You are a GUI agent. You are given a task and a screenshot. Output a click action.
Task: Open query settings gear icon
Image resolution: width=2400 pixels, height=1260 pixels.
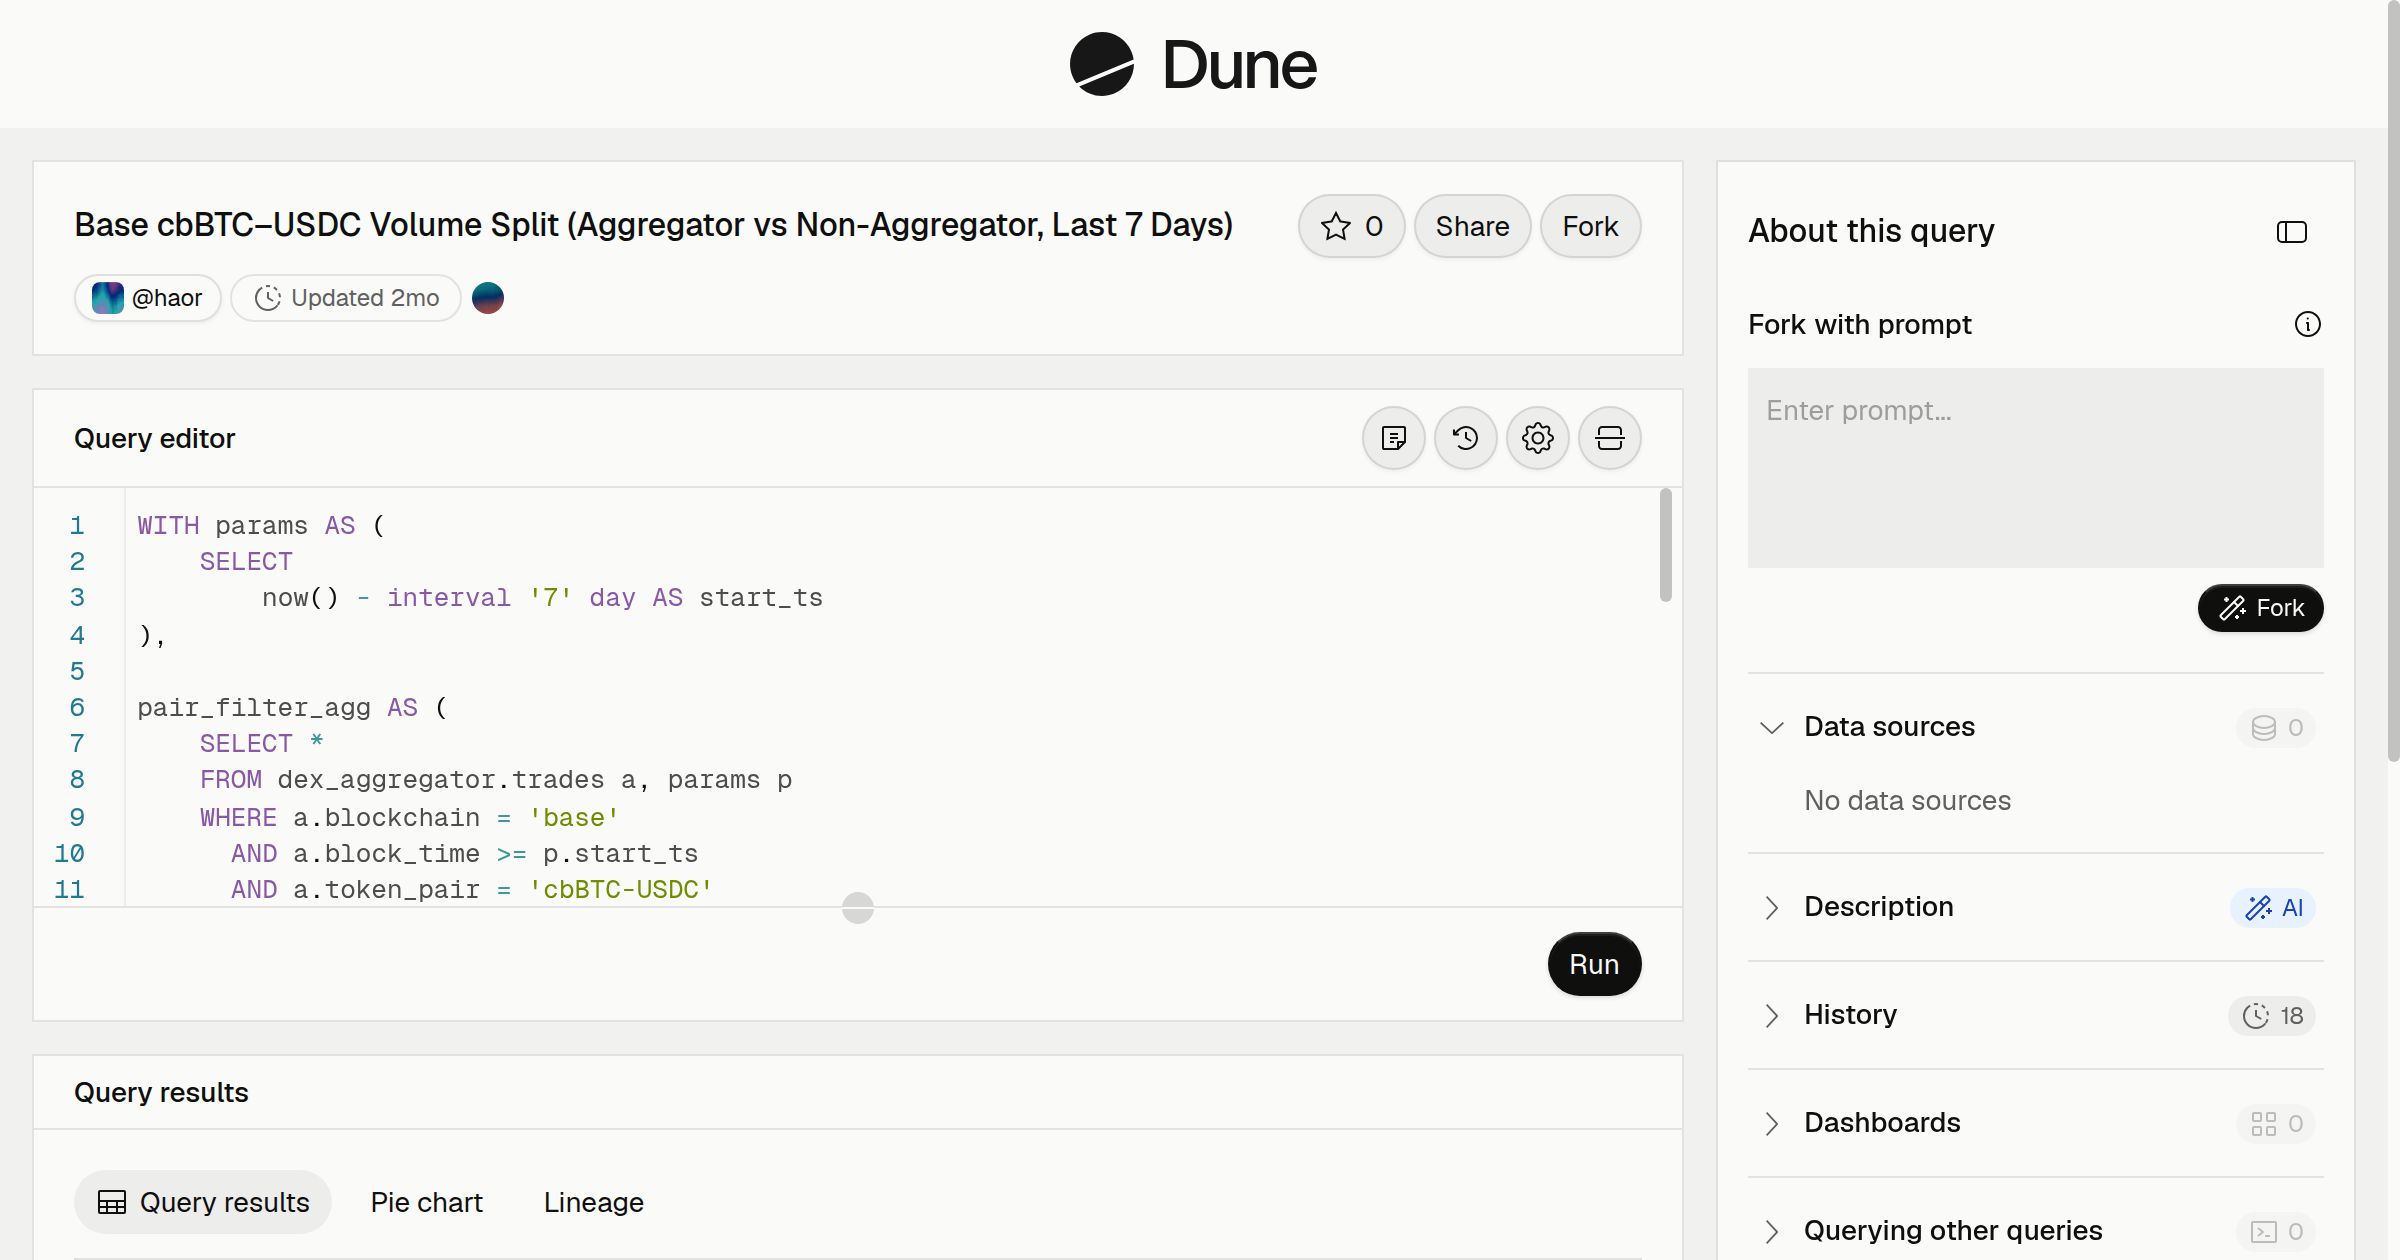coord(1537,438)
